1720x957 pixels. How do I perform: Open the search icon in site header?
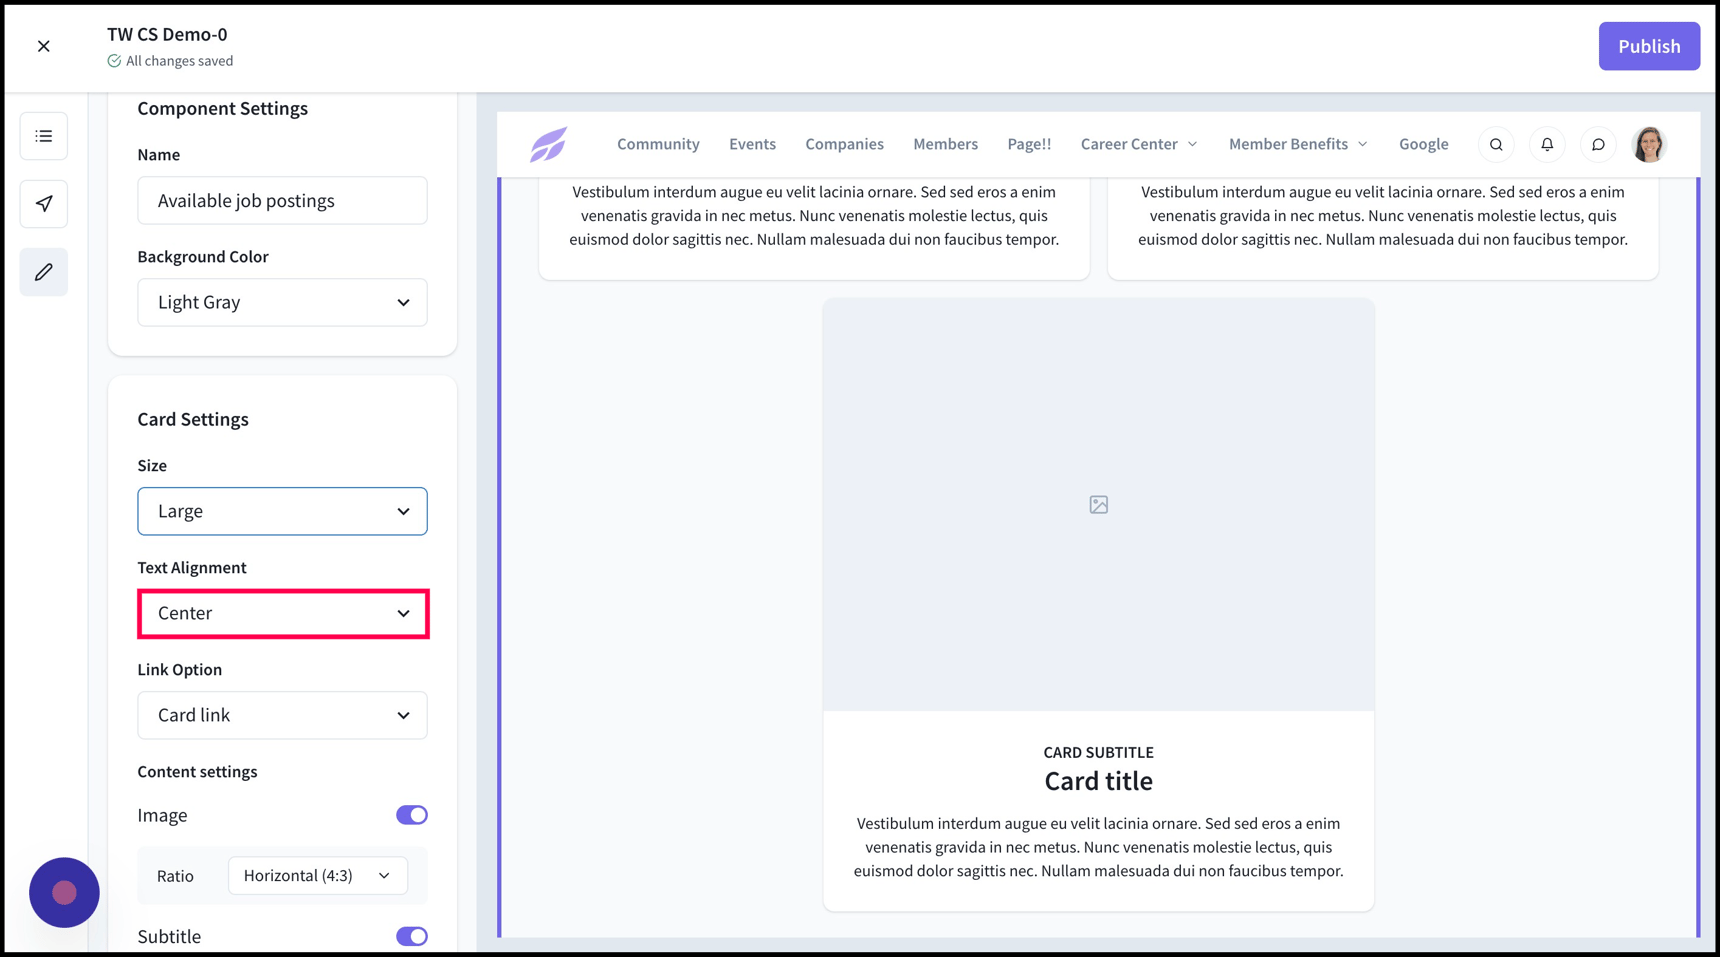pyautogui.click(x=1496, y=145)
